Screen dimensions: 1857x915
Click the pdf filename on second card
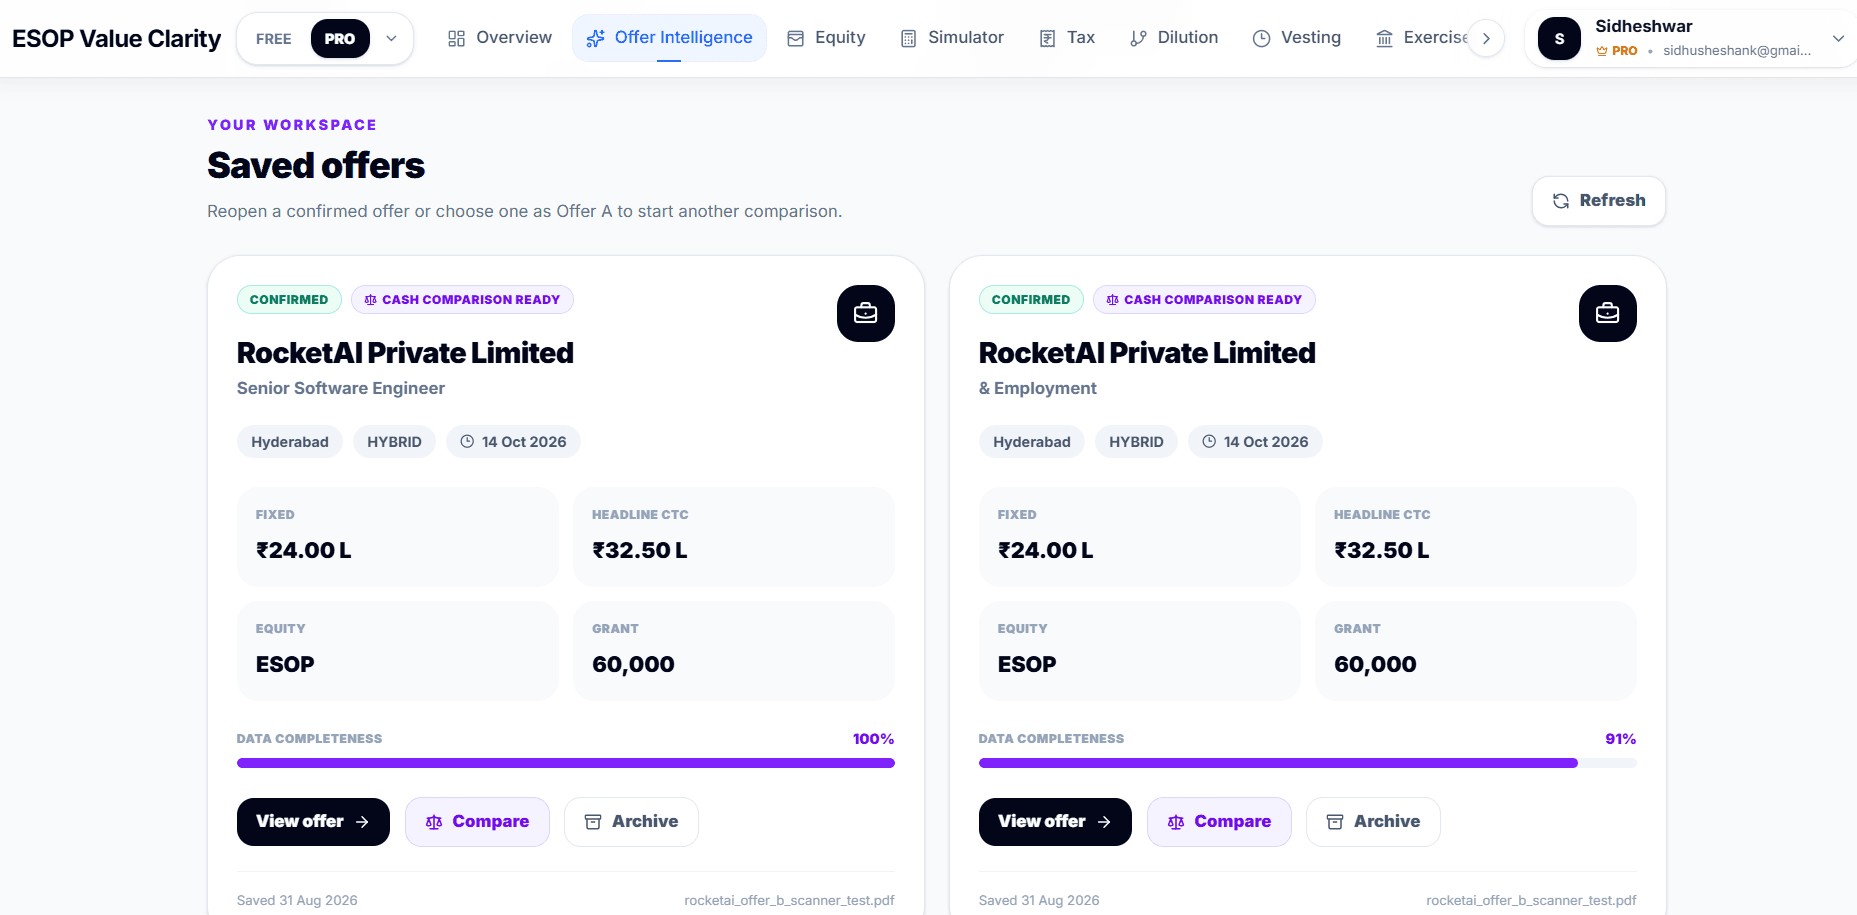click(x=1531, y=900)
